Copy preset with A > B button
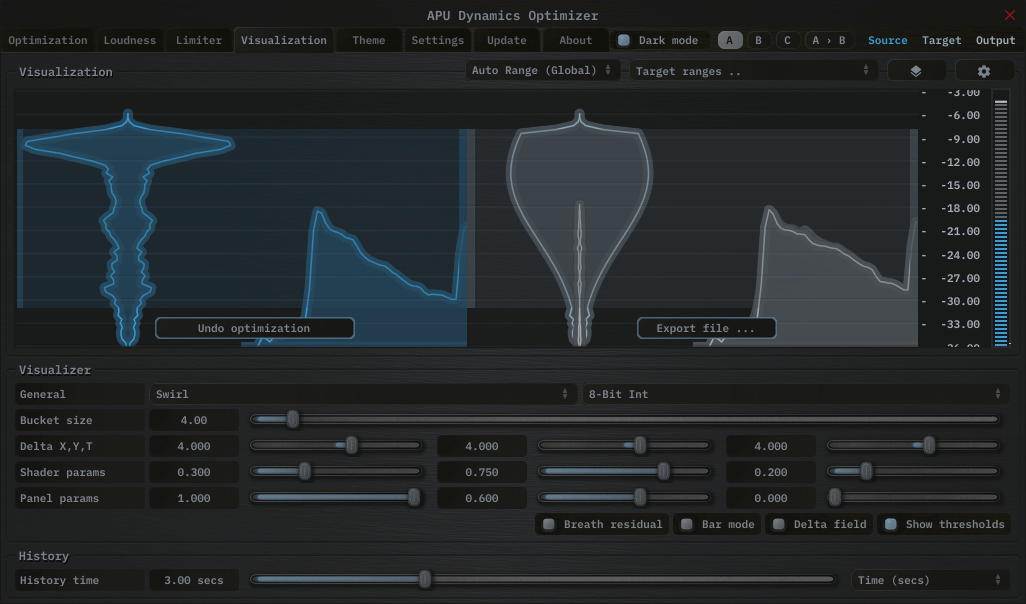 tap(828, 40)
